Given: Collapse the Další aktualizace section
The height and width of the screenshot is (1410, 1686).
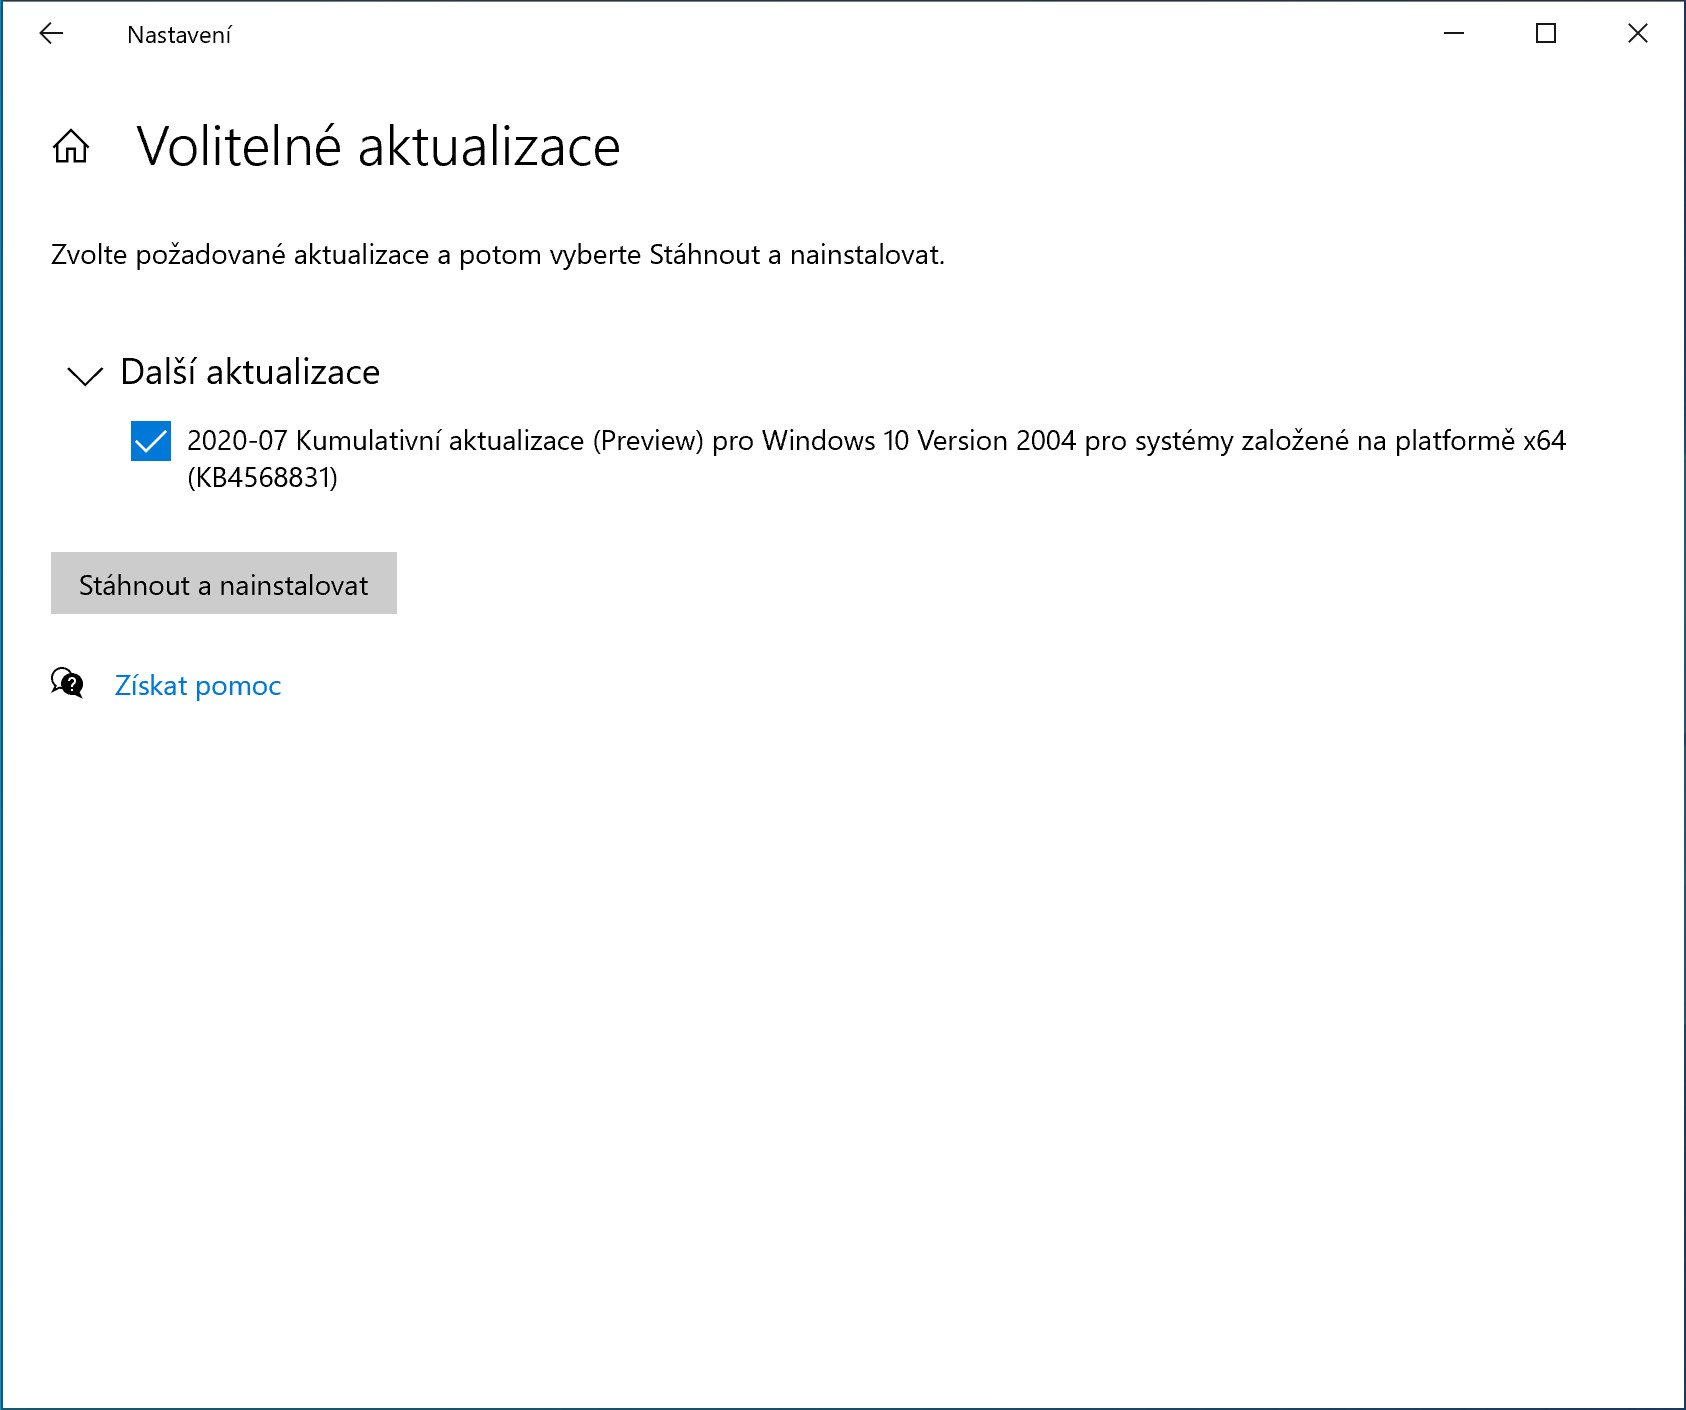Looking at the screenshot, I should click(85, 375).
